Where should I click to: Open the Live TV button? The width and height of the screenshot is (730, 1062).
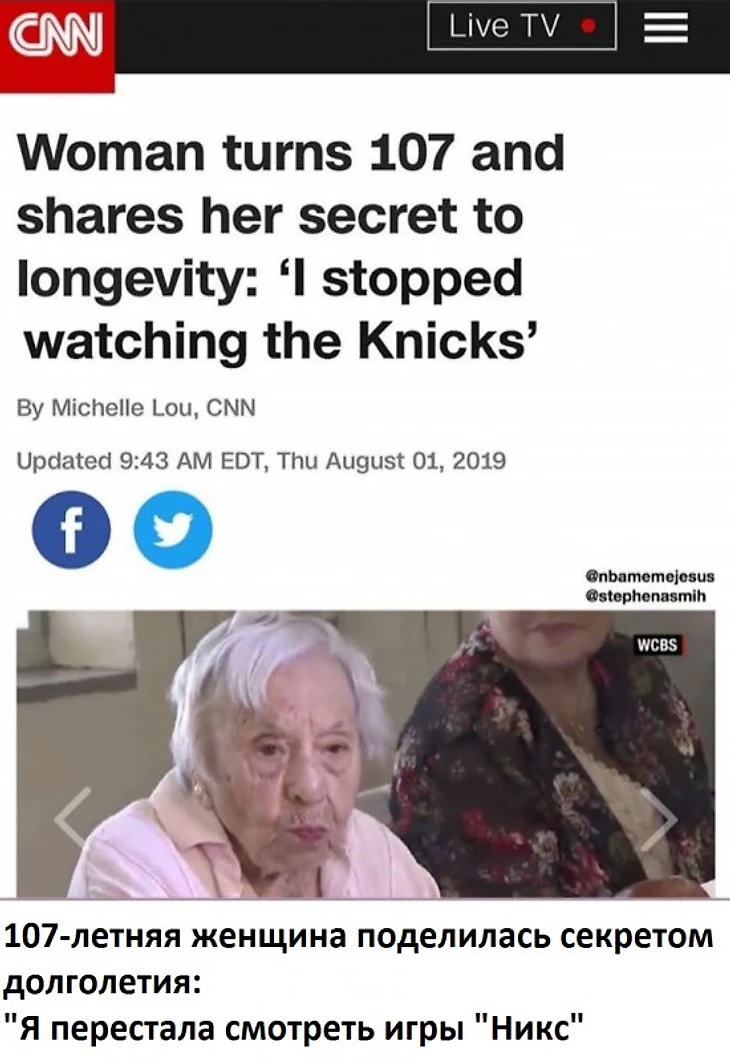click(x=521, y=26)
